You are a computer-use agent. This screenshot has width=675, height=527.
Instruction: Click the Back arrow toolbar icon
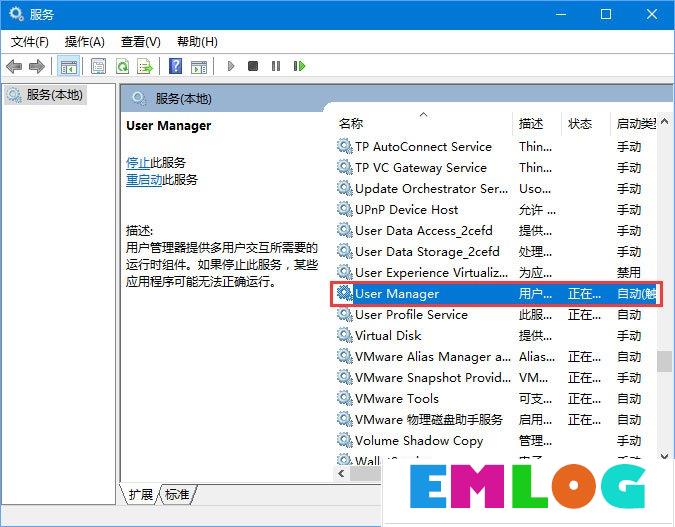tap(15, 66)
